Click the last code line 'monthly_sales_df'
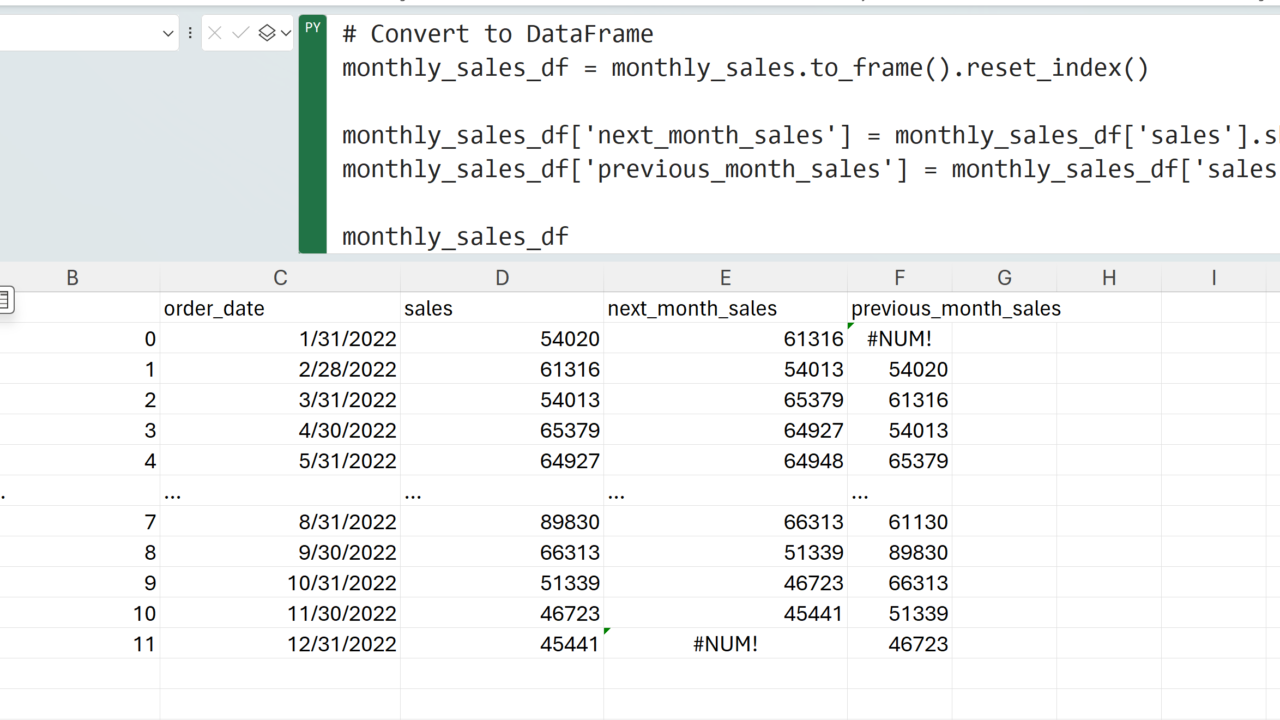The width and height of the screenshot is (1280, 720). click(455, 237)
